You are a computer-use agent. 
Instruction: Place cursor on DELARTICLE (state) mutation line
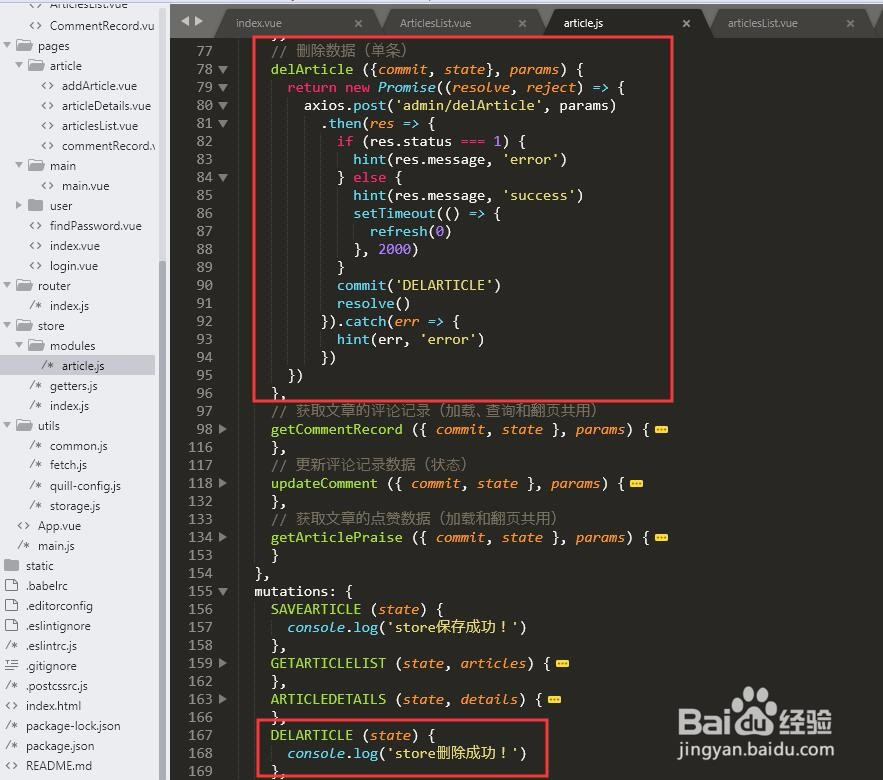(x=353, y=735)
